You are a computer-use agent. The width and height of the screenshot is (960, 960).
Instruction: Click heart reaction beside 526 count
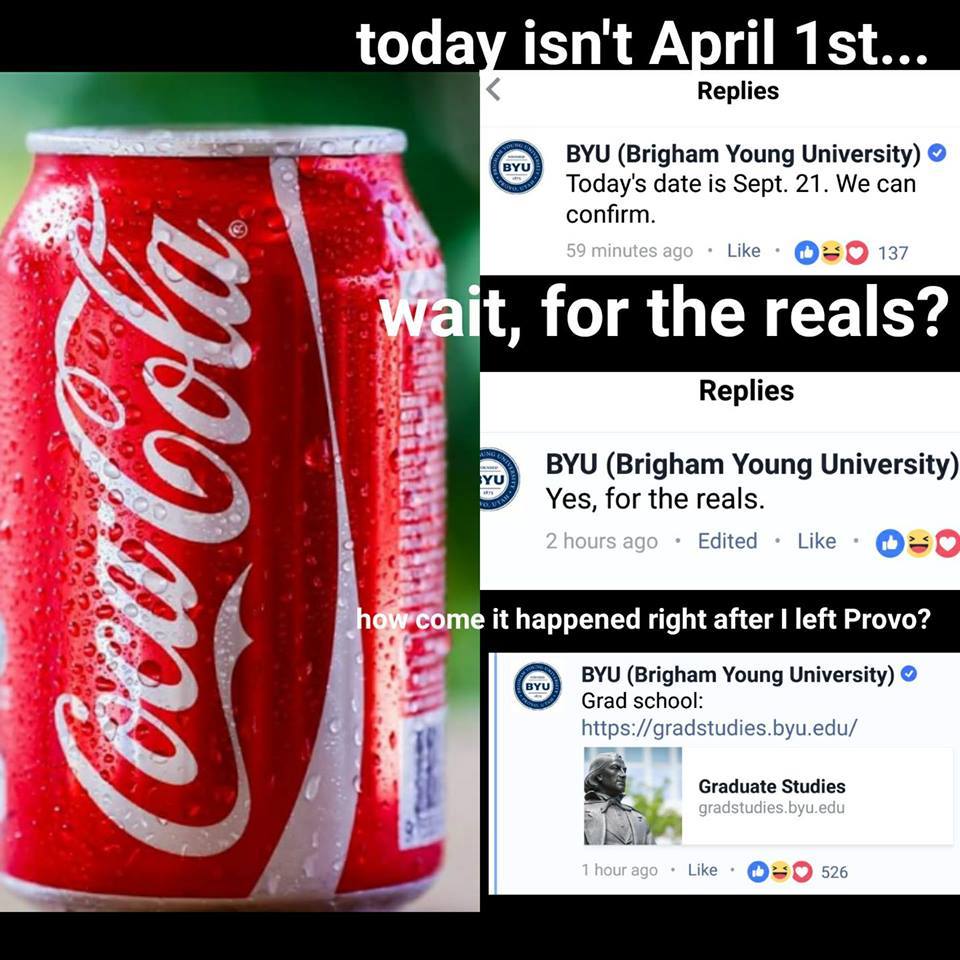click(801, 871)
